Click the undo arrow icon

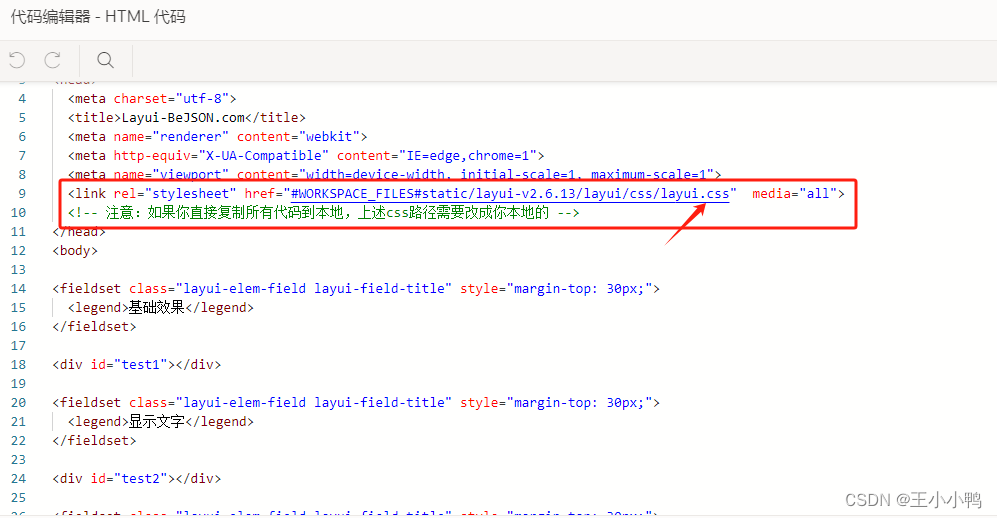17,60
